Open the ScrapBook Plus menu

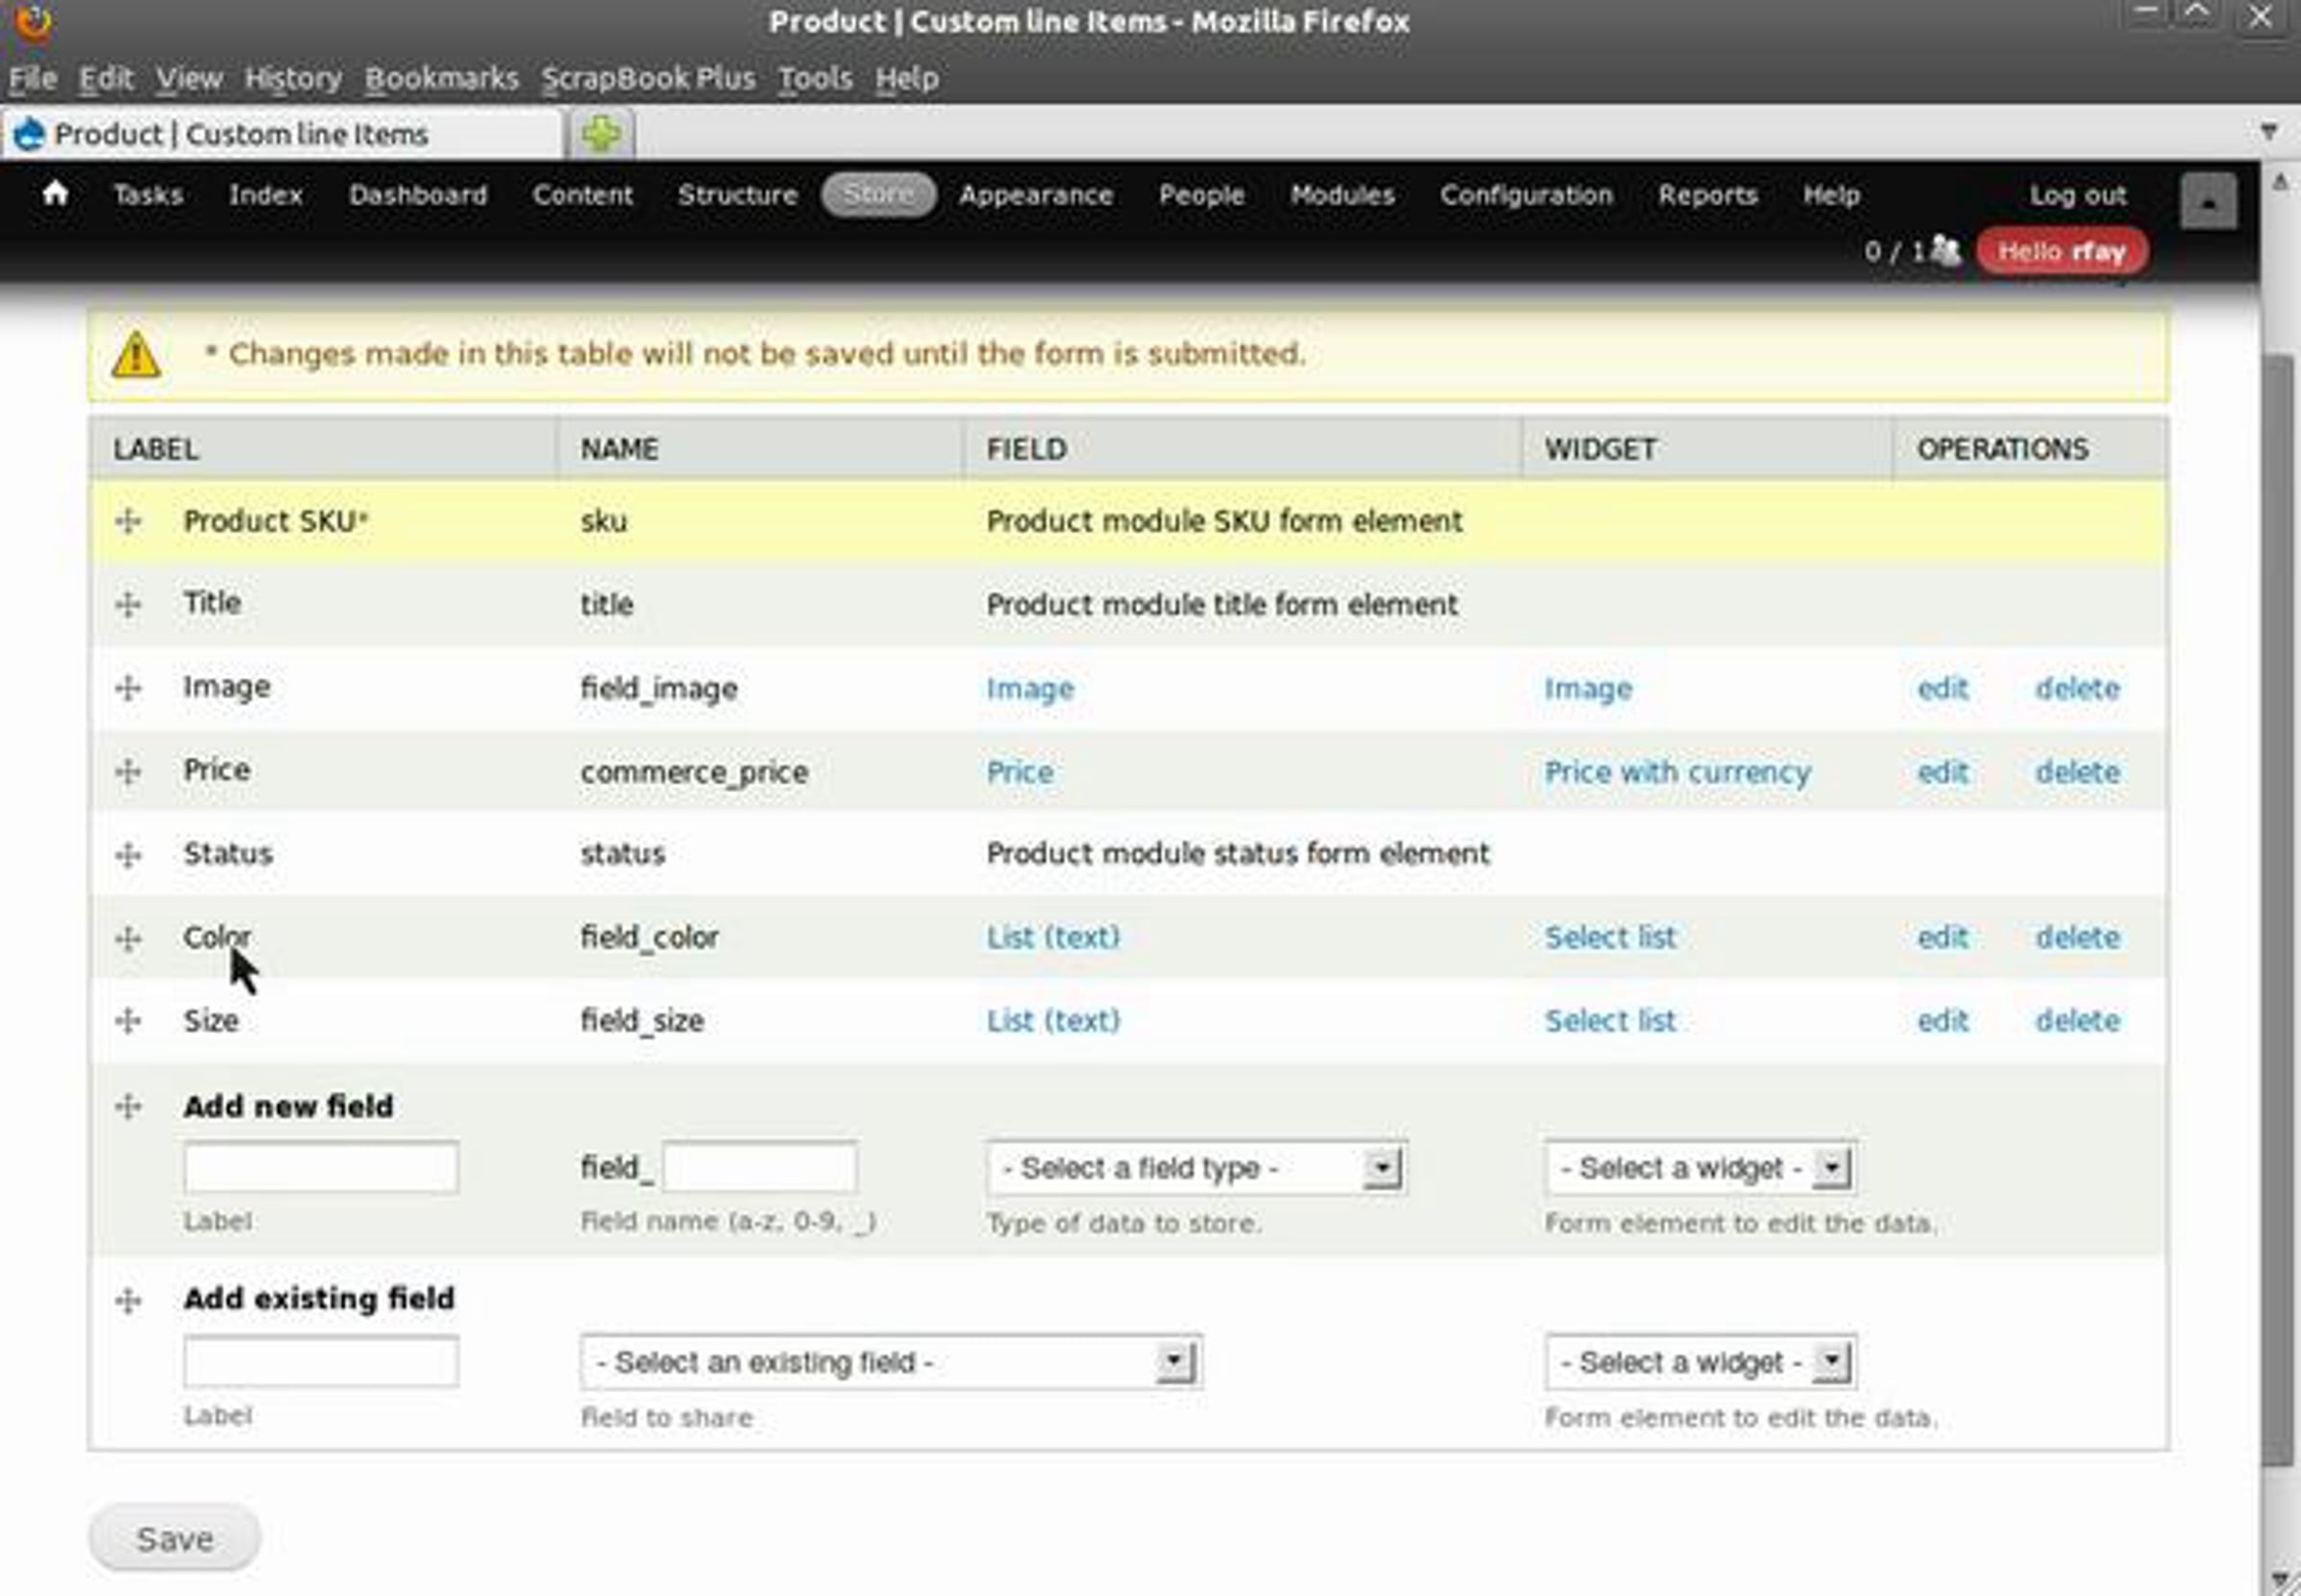648,78
